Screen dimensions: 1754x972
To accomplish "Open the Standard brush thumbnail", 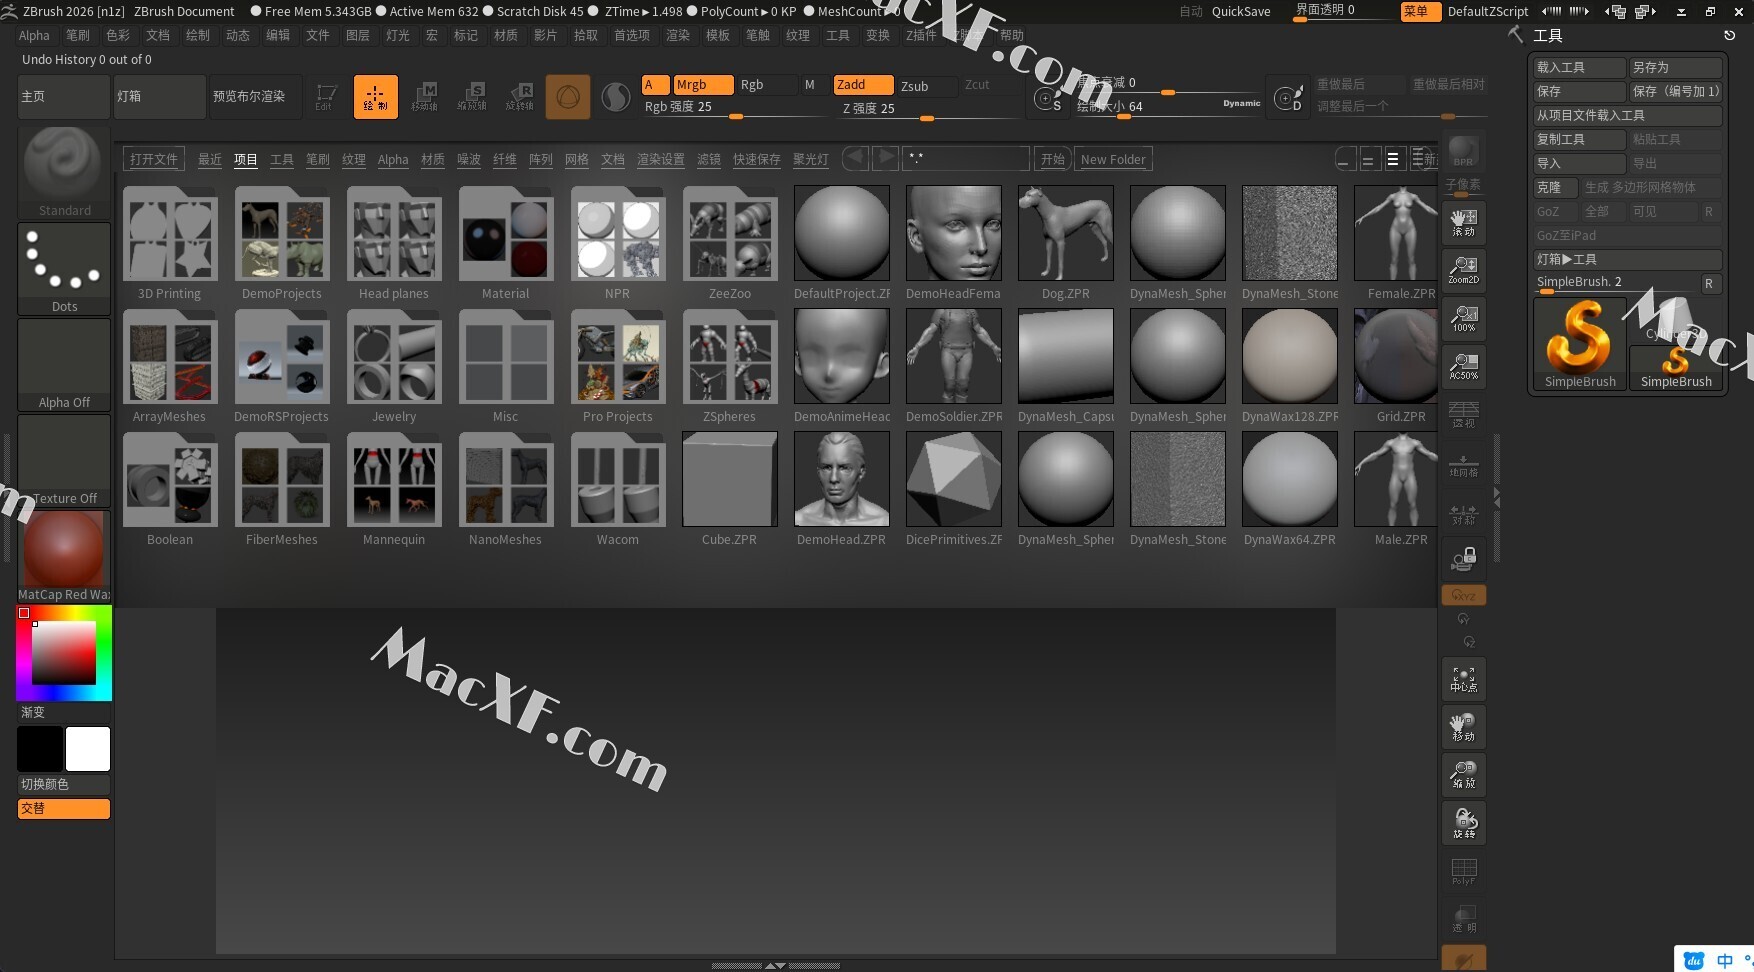I will [64, 172].
